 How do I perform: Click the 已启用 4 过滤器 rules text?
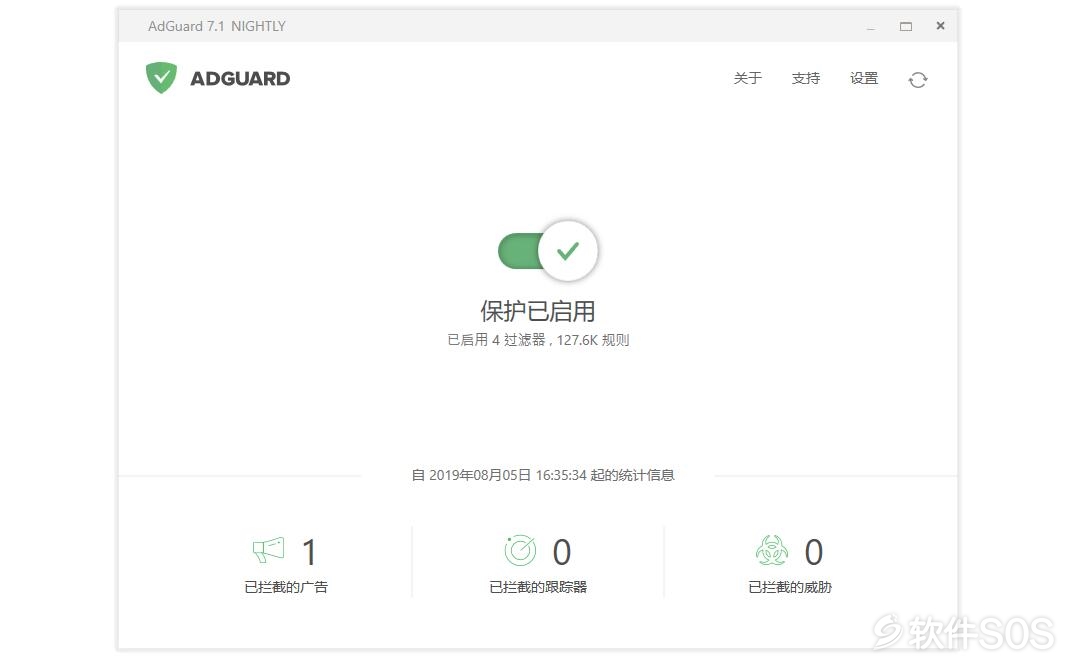pos(538,340)
